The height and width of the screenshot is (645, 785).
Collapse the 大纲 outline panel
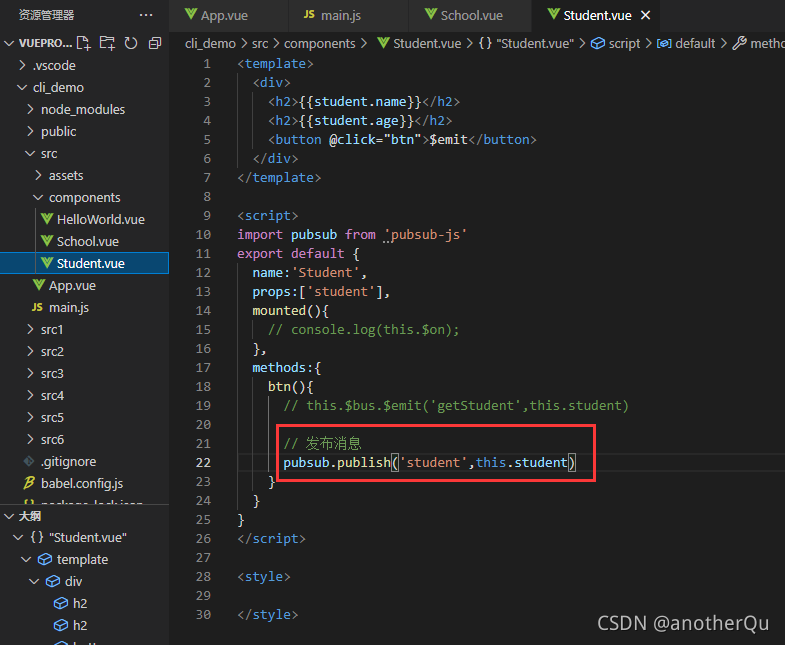(x=9, y=516)
